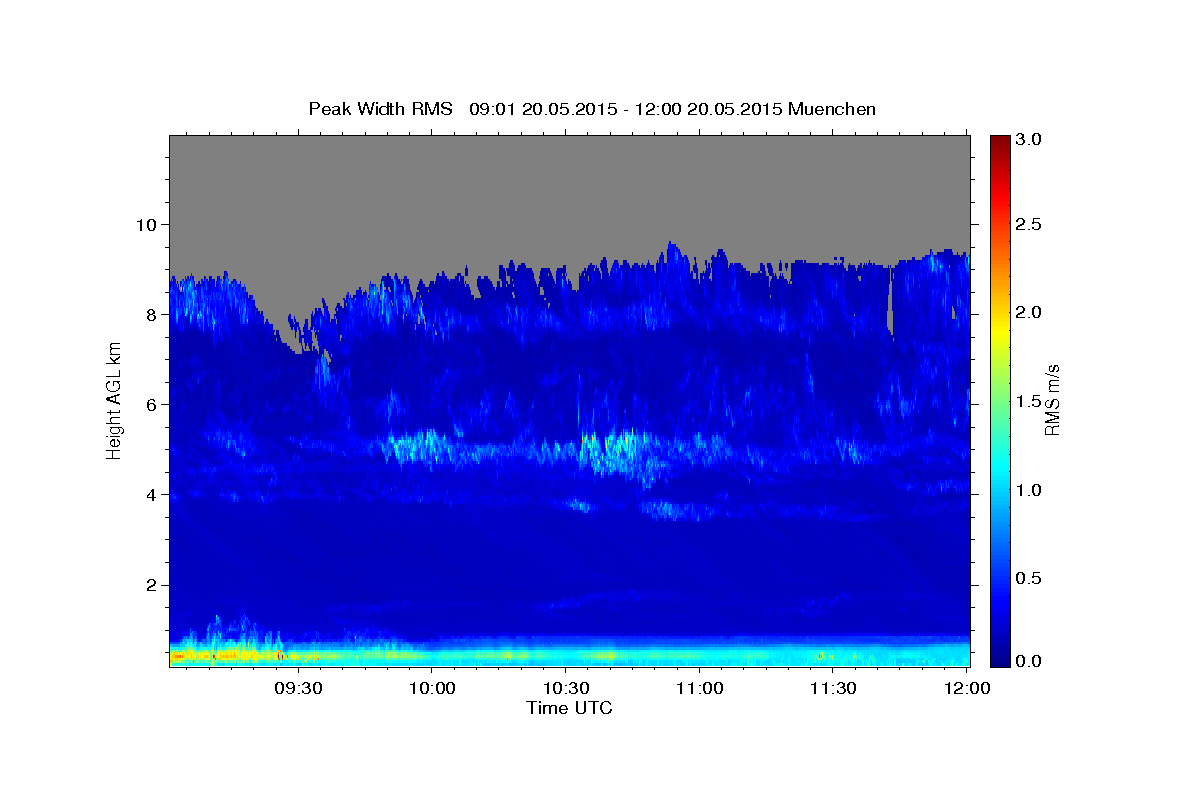Click the colorbar value 2.0

coord(1028,312)
